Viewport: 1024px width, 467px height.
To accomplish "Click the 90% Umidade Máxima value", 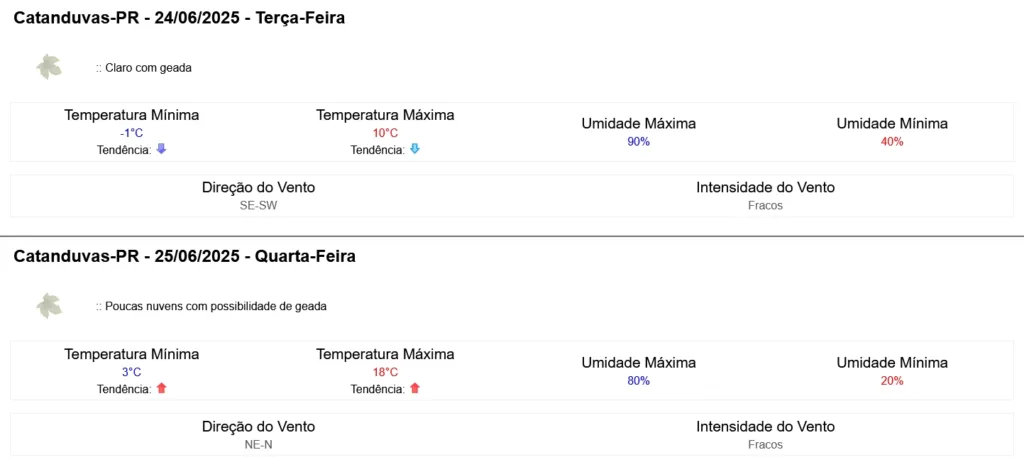I will coord(639,142).
